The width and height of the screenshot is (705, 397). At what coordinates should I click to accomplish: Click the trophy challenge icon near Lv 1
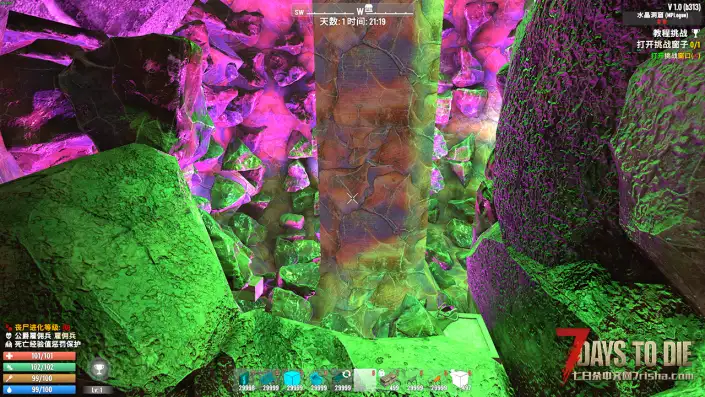(98, 370)
